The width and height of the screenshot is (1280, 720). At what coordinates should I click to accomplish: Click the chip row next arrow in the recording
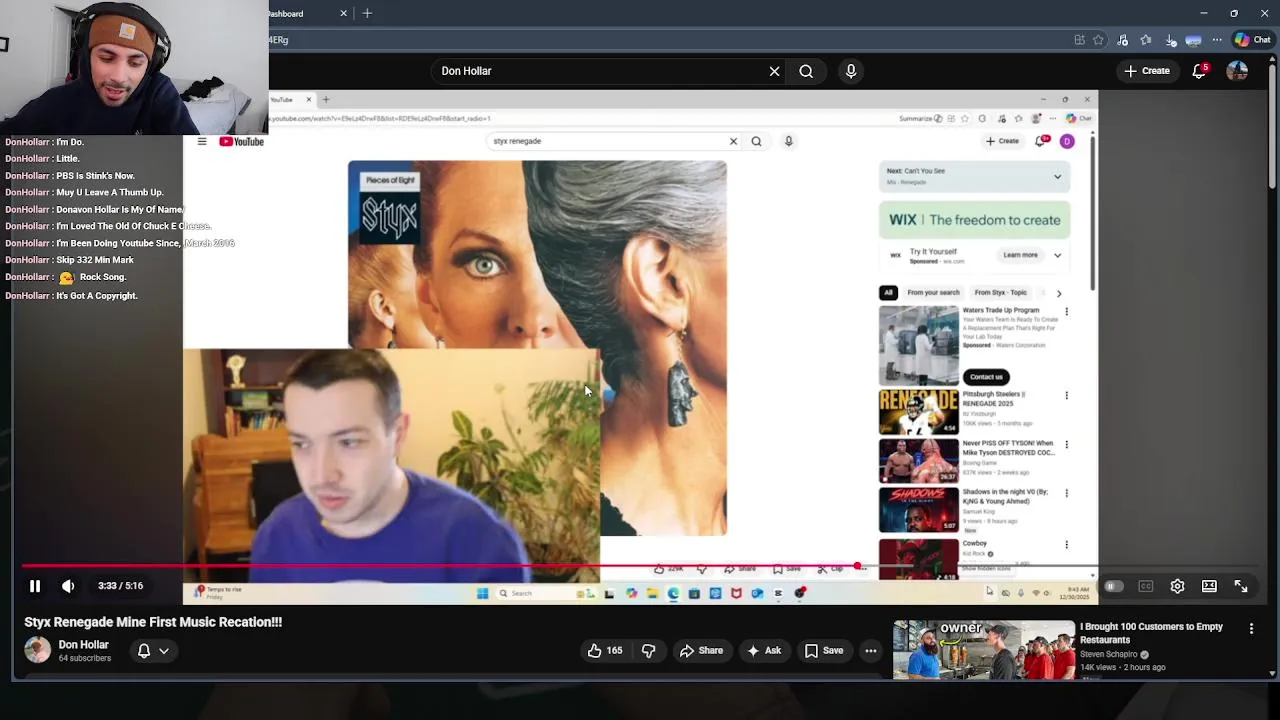point(1059,293)
